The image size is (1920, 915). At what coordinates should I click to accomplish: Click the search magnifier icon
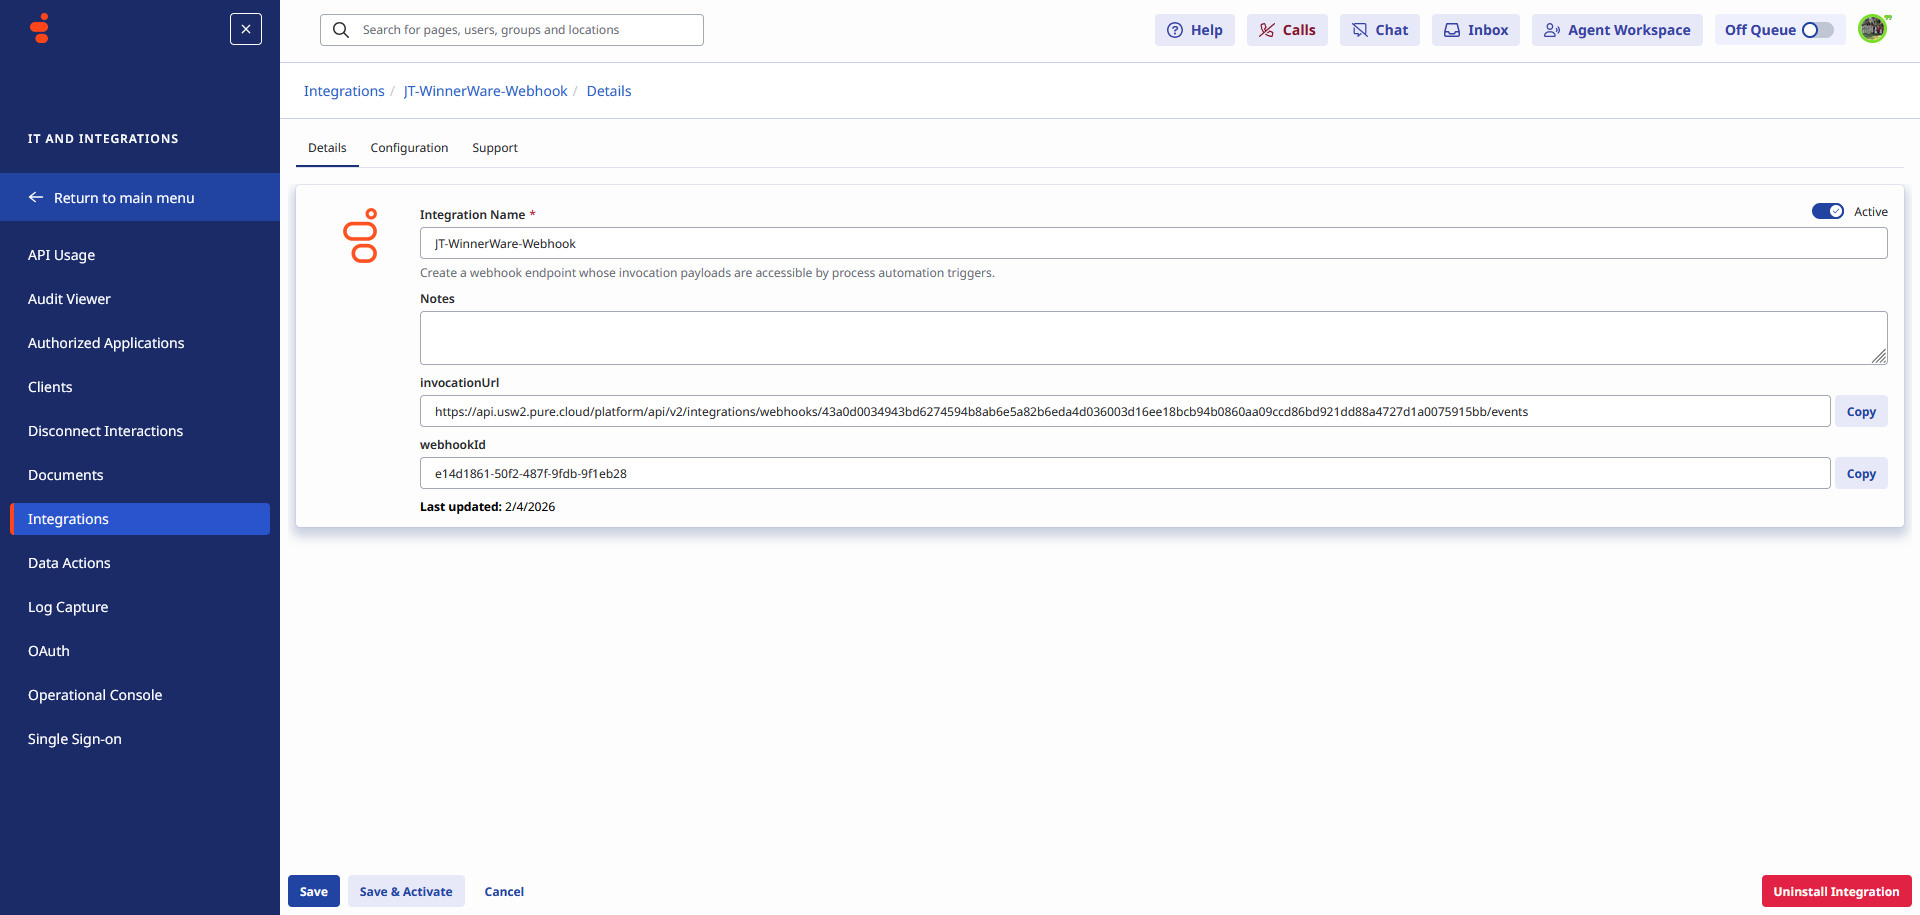tap(341, 30)
